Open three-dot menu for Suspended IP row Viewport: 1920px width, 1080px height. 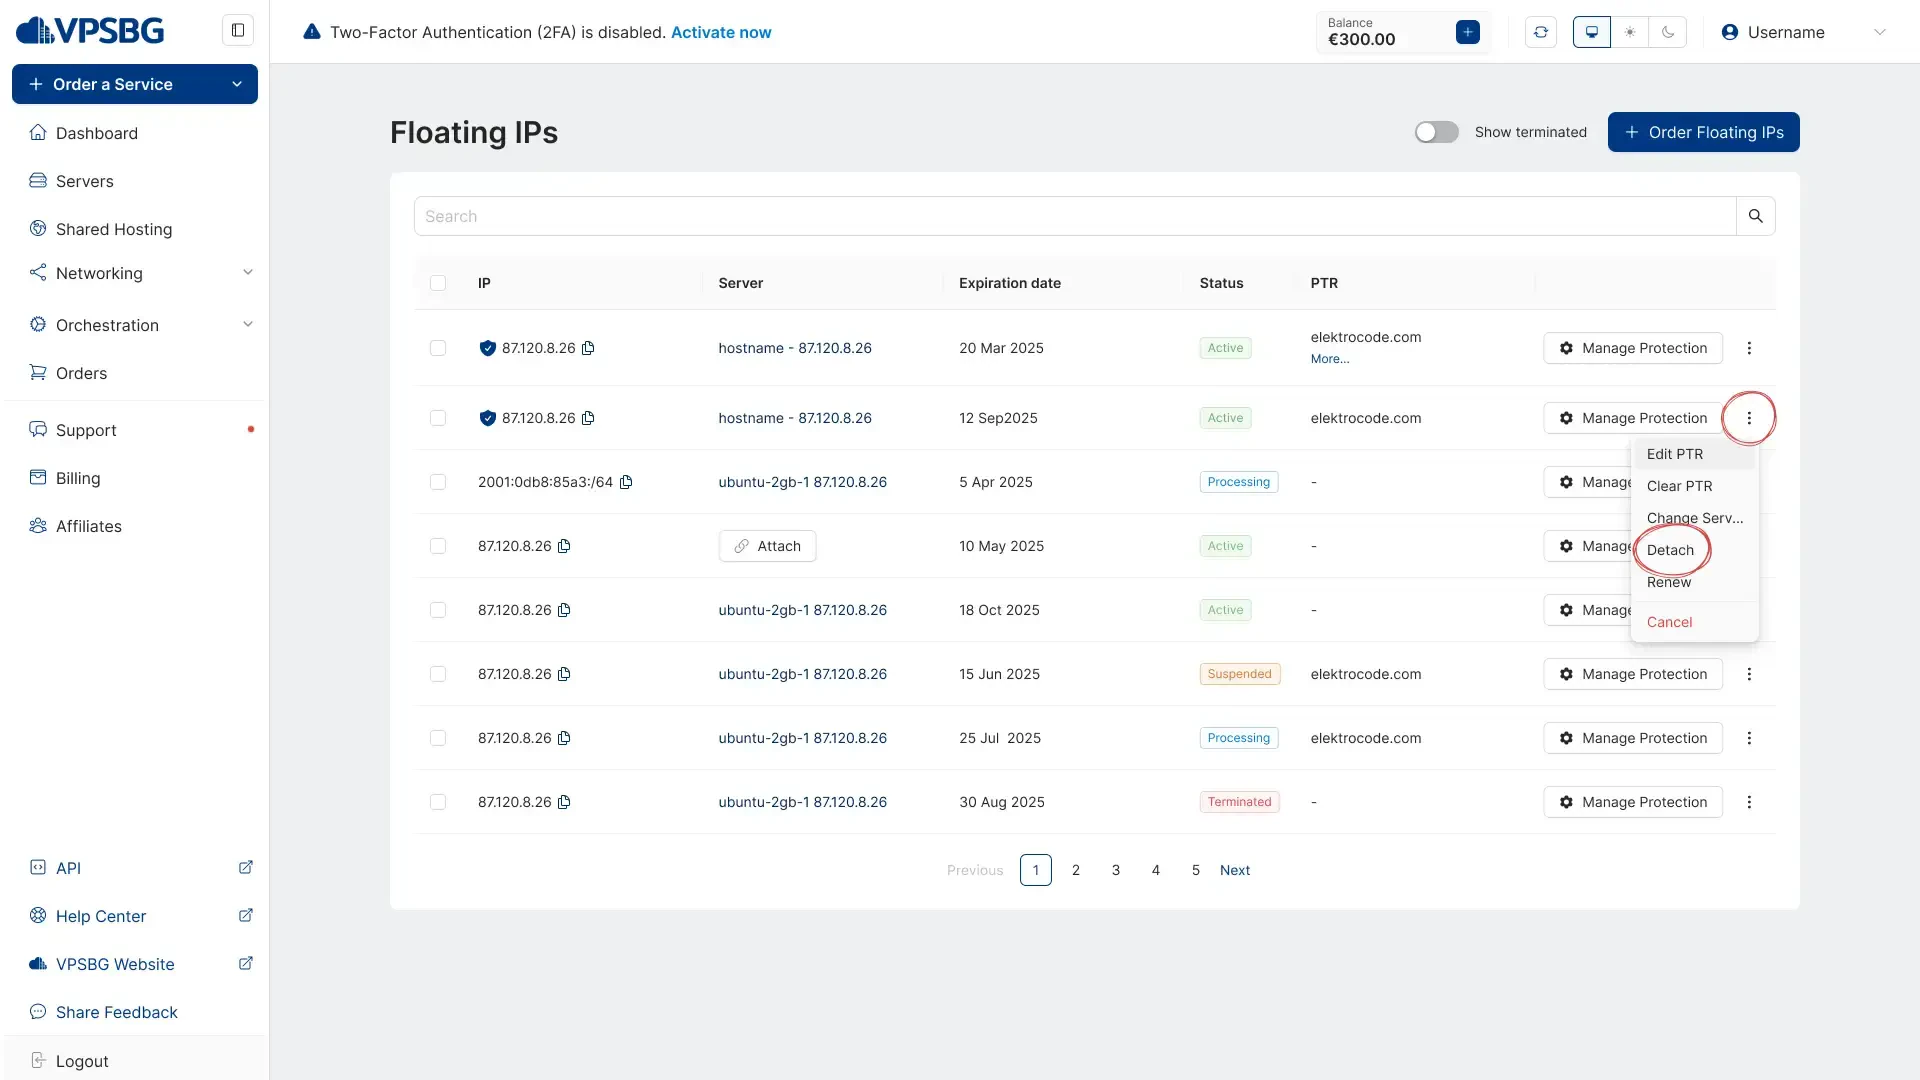pos(1749,674)
